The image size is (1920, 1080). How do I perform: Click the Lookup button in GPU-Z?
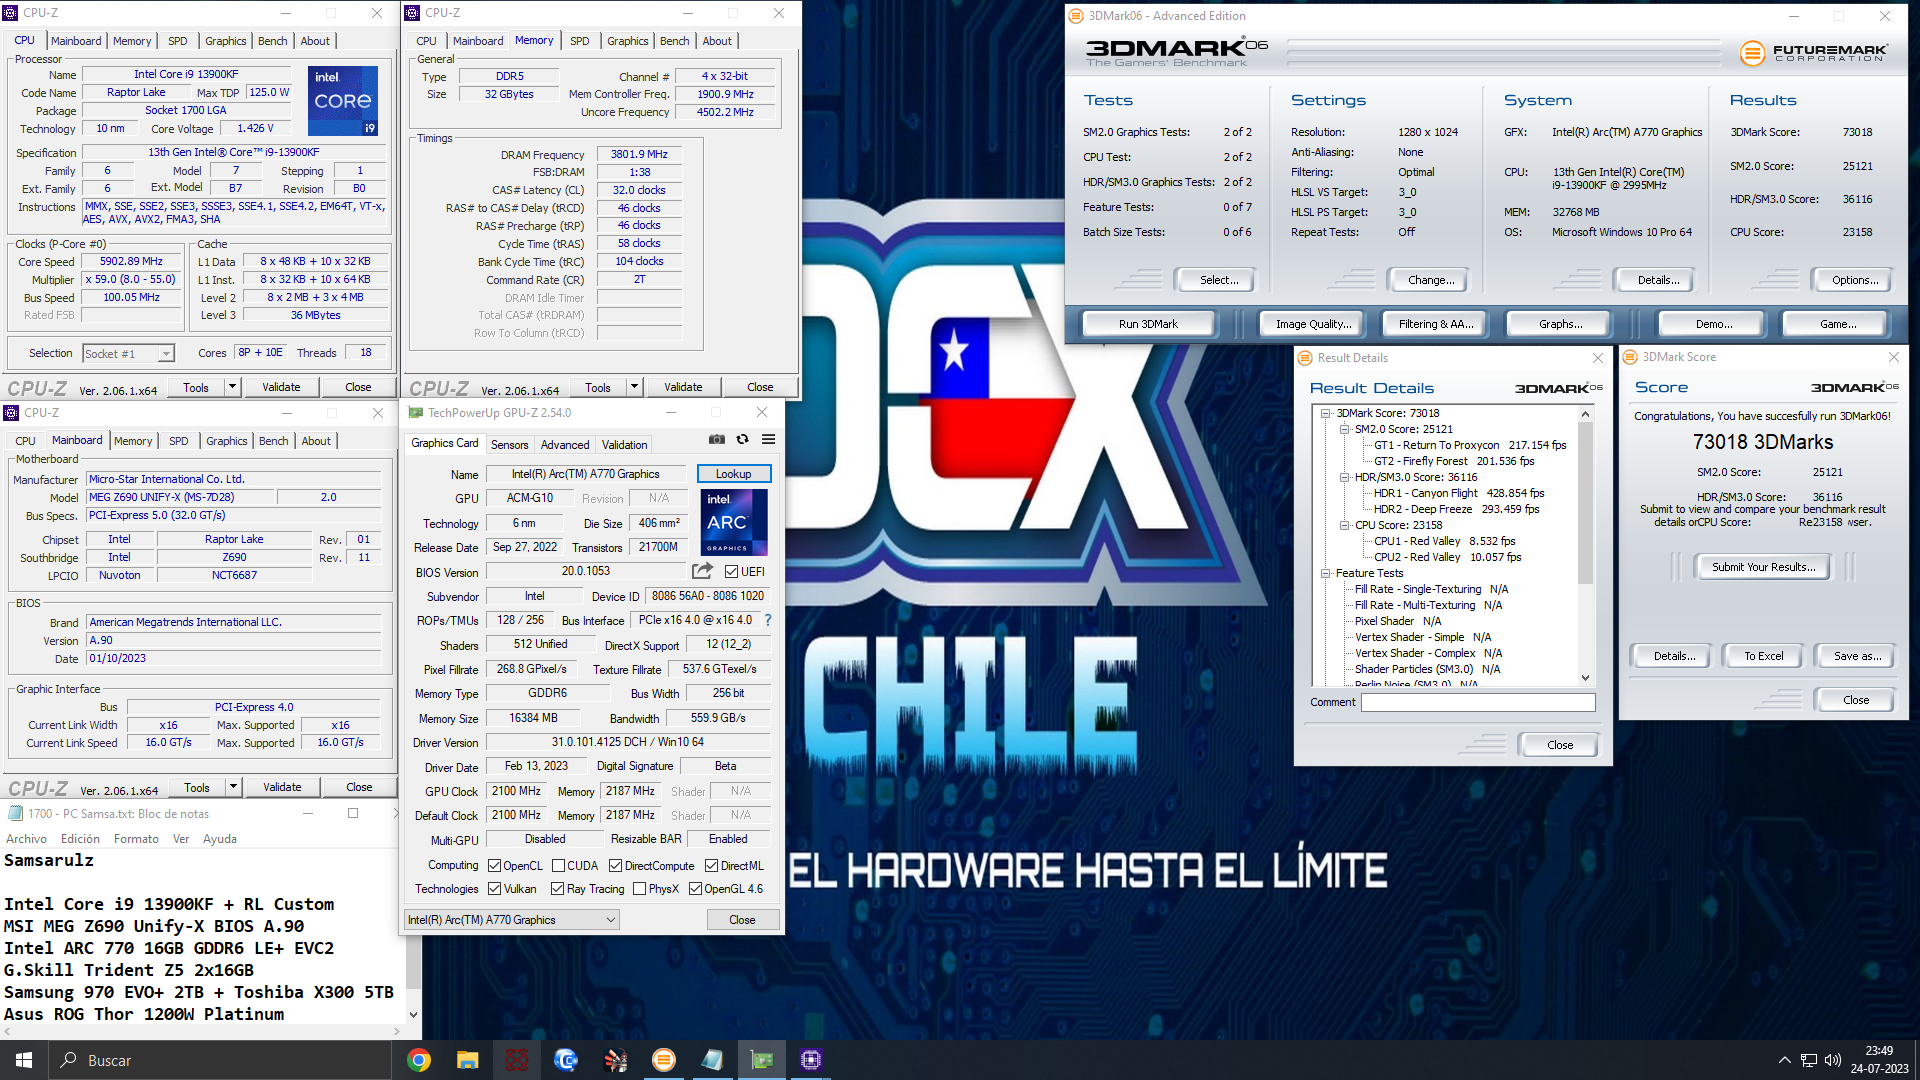click(733, 474)
